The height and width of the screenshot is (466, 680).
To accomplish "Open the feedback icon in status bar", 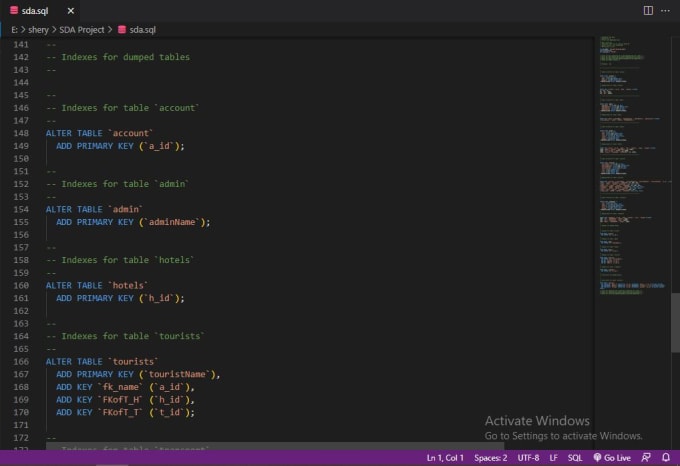I will pos(646,458).
